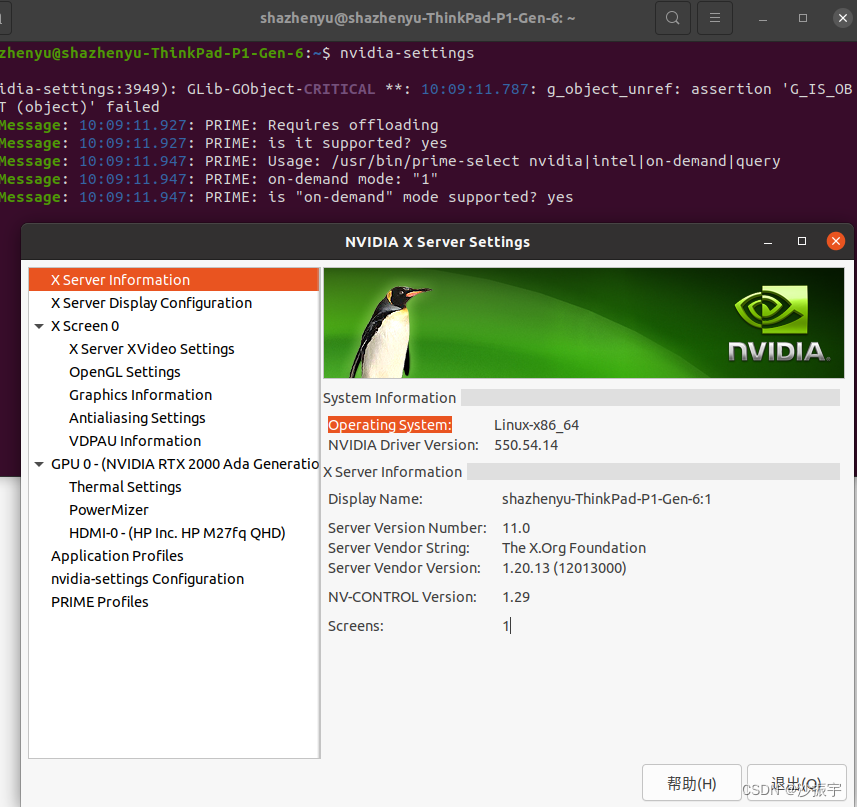Click the X Server Information section heading

tap(392, 472)
